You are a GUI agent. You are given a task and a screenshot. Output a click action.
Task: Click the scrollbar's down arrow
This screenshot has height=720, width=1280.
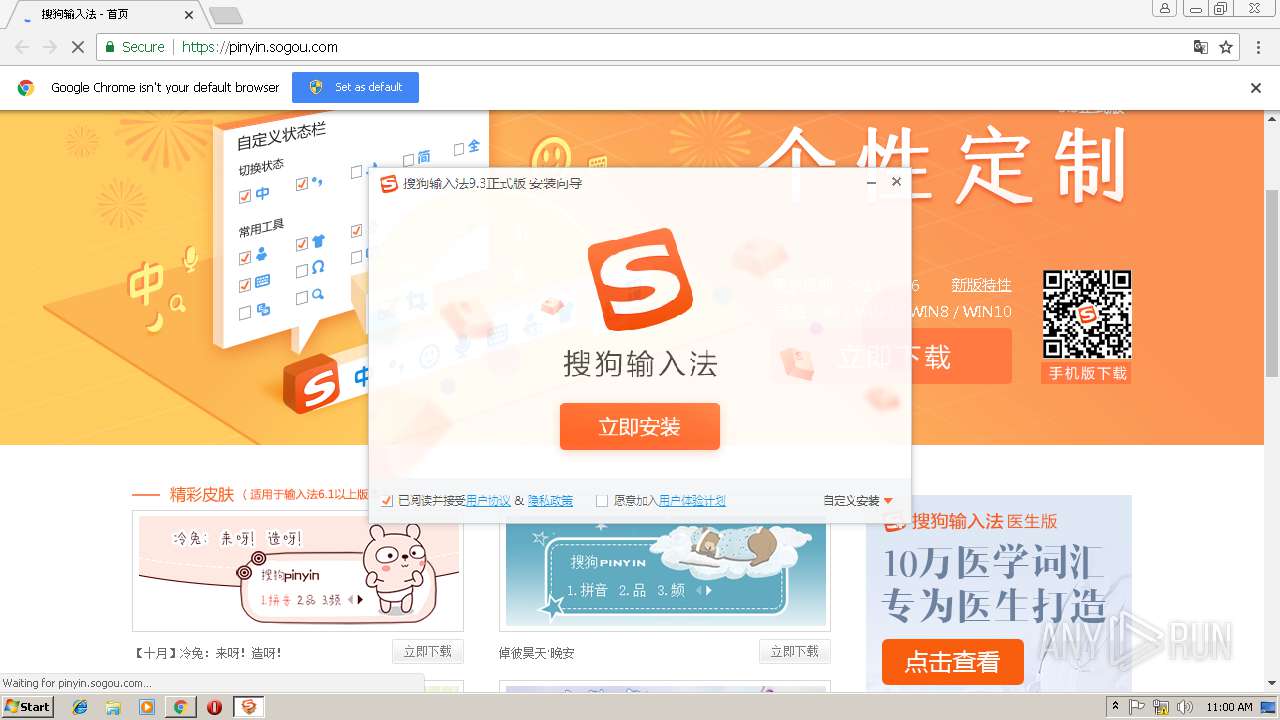pyautogui.click(x=1272, y=683)
